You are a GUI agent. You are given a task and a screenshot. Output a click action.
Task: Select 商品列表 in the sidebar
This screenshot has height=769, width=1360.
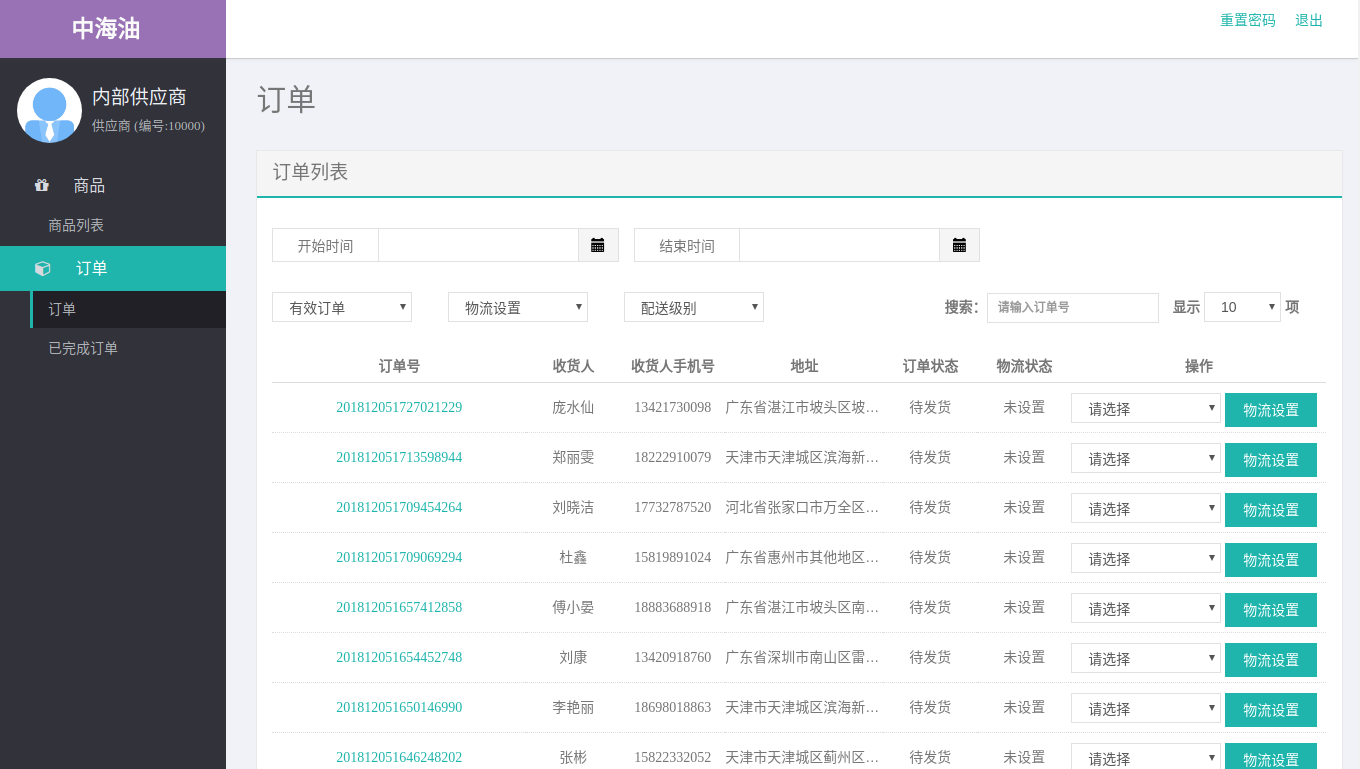pos(76,225)
